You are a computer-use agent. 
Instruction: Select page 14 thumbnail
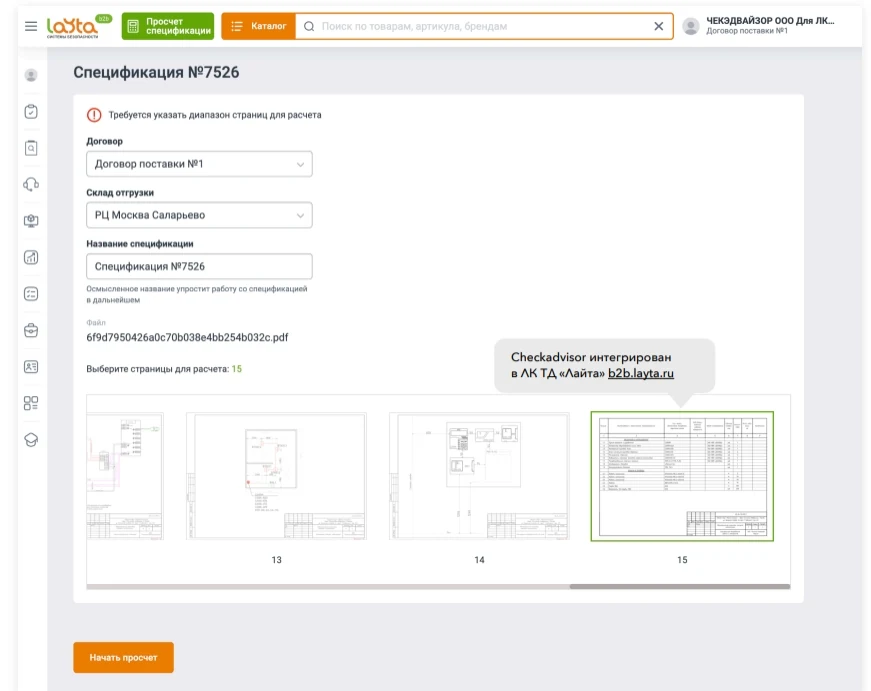click(479, 476)
